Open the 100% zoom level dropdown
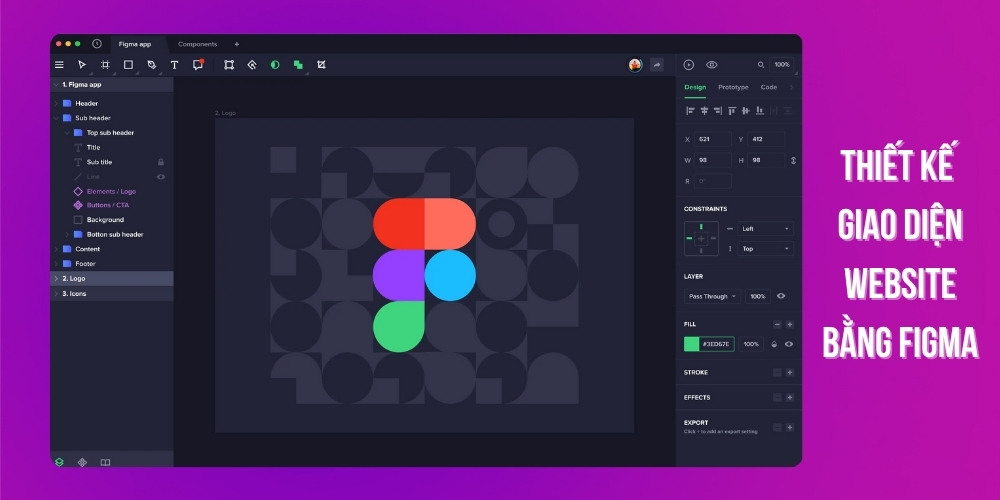 [x=782, y=65]
